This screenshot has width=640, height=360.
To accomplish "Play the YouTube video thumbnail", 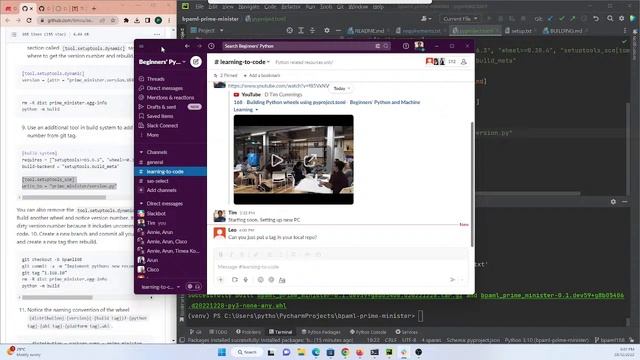I will [277, 160].
